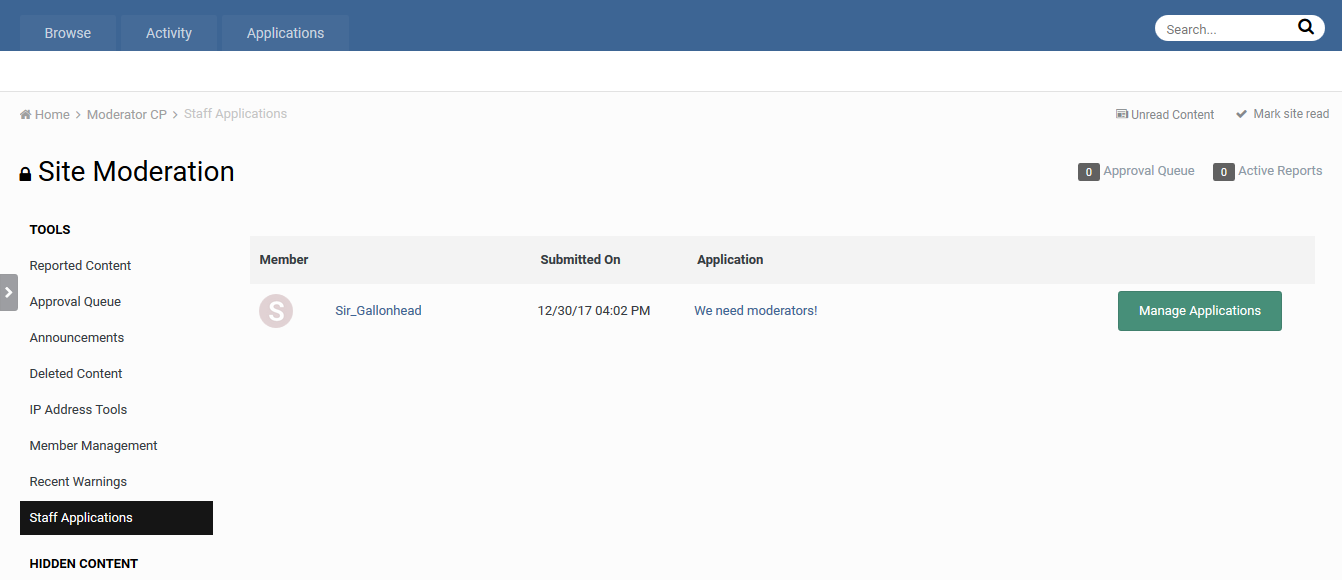1342x580 pixels.
Task: Open Unread Content via its envelope icon
Action: (1121, 113)
